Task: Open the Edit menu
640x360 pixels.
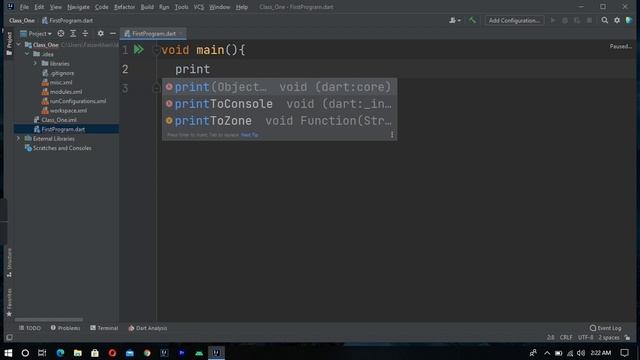Action: 39,7
